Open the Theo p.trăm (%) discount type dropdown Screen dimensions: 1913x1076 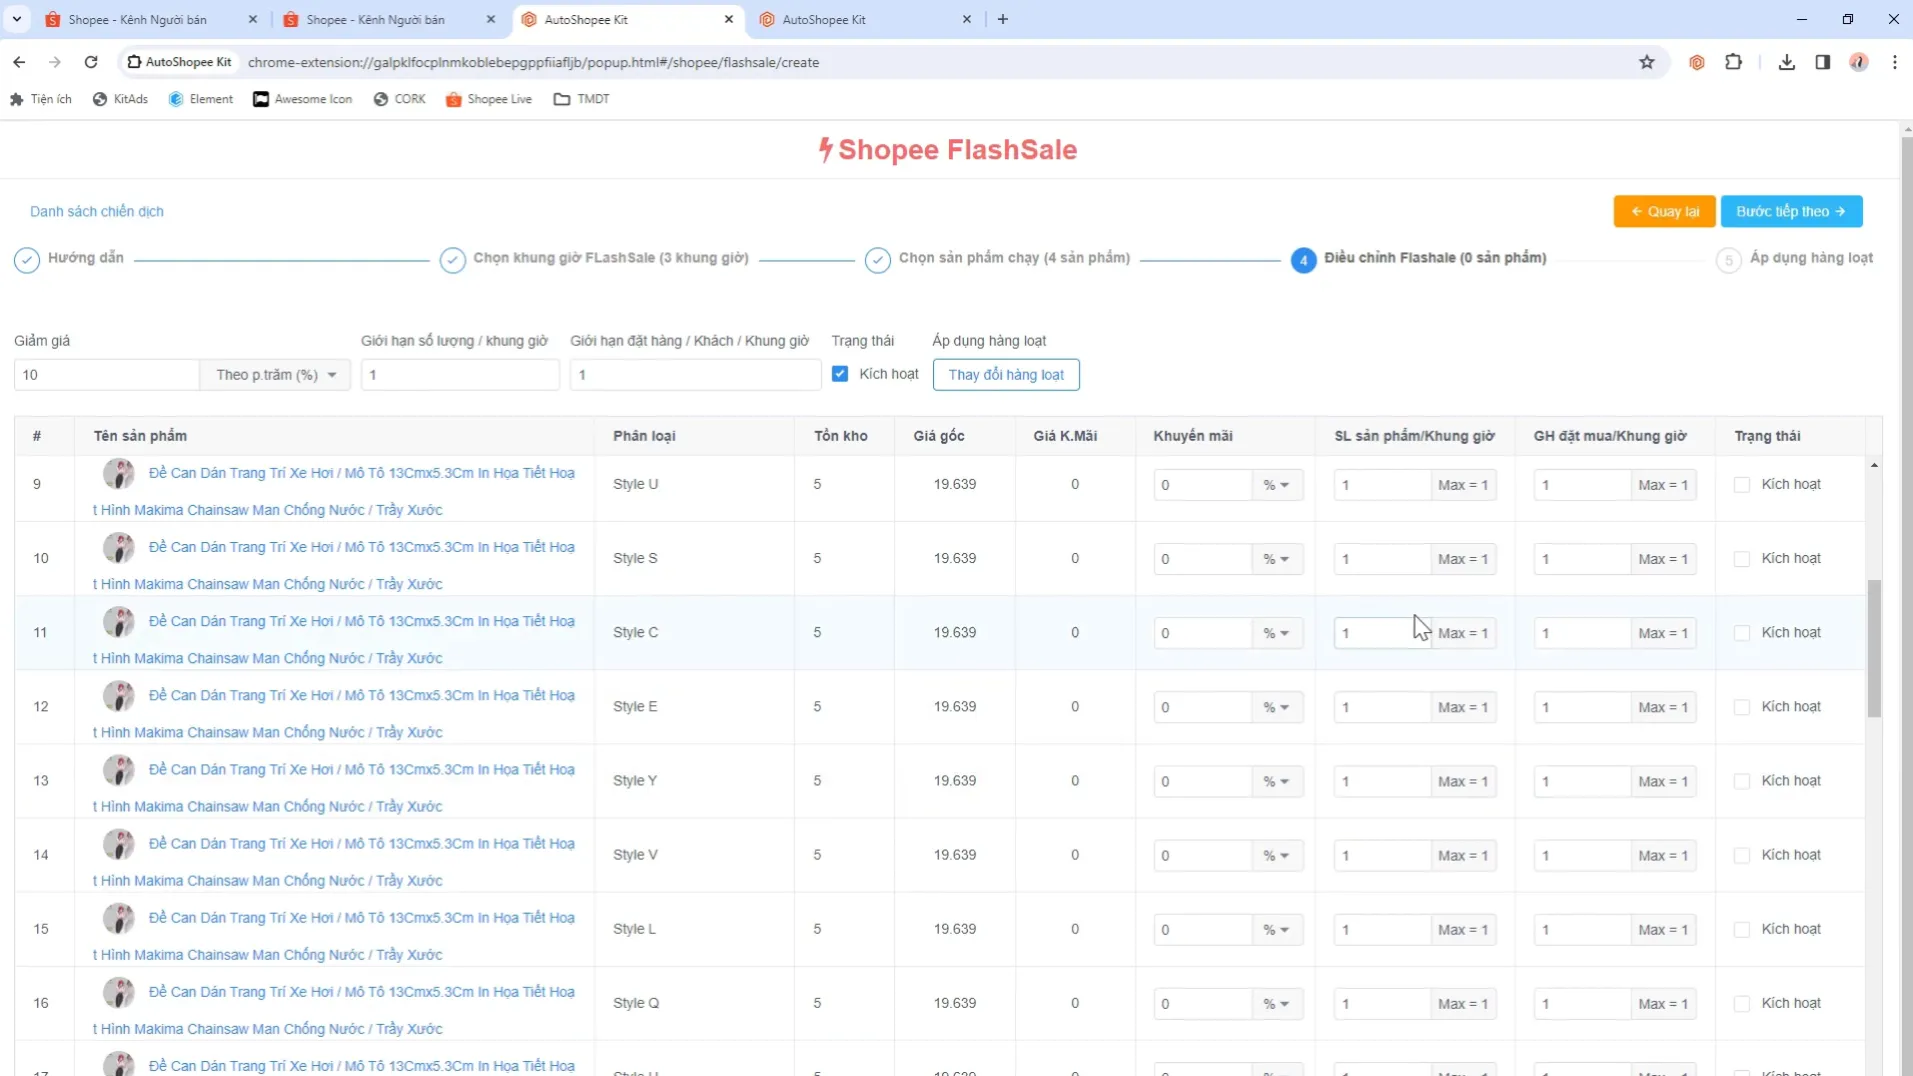275,375
